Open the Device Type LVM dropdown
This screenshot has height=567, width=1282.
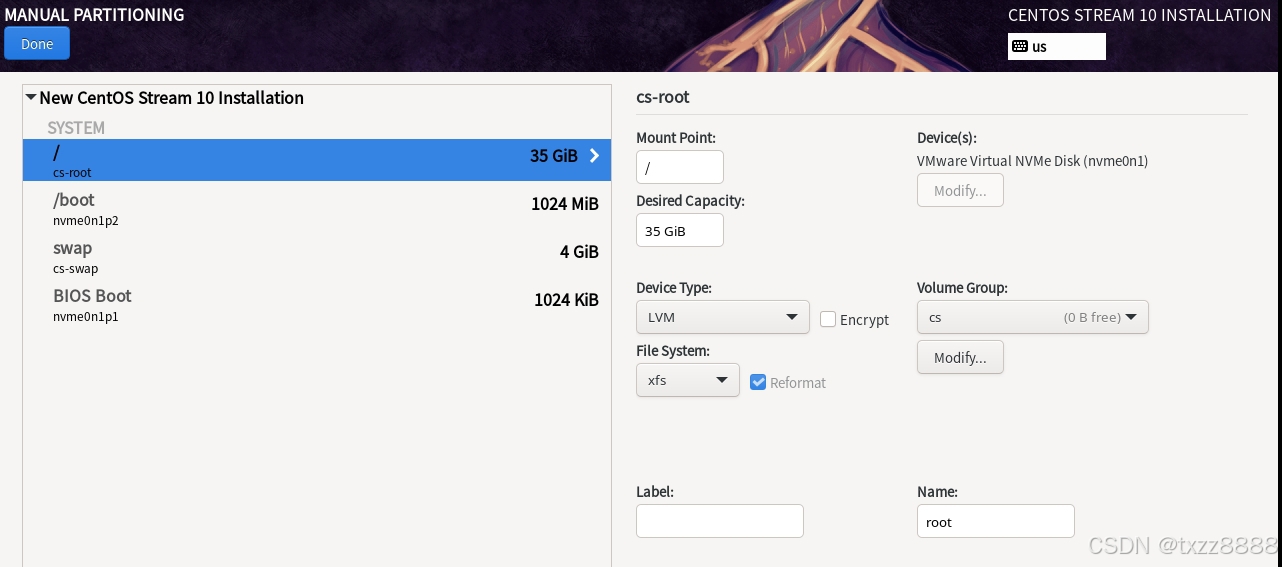723,317
